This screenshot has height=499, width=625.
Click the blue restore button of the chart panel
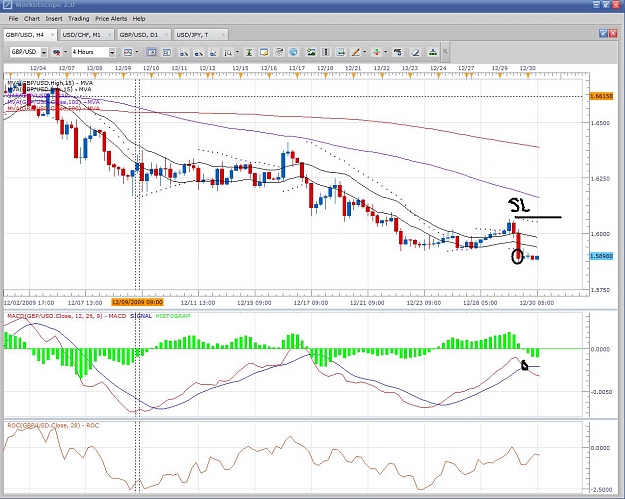[603, 33]
